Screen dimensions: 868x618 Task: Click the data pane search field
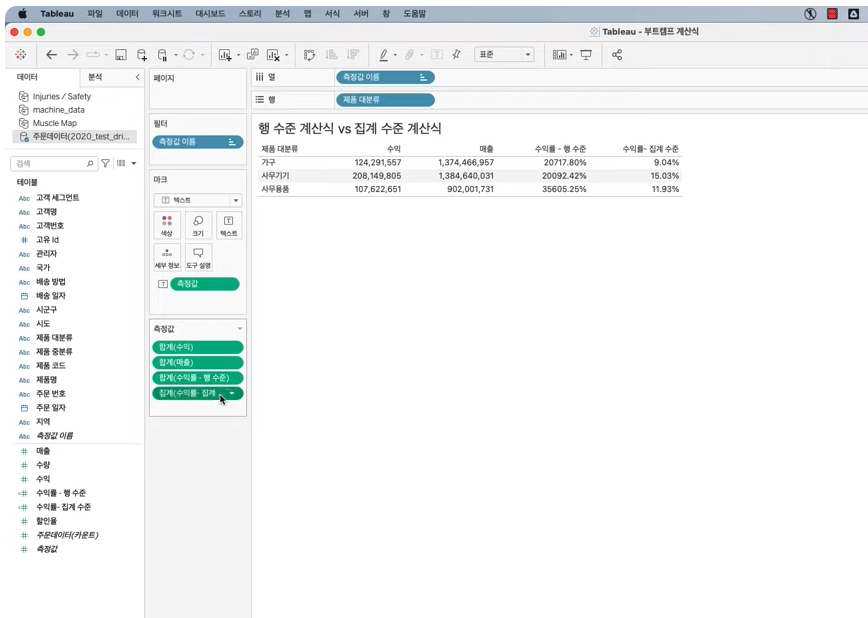[54, 163]
